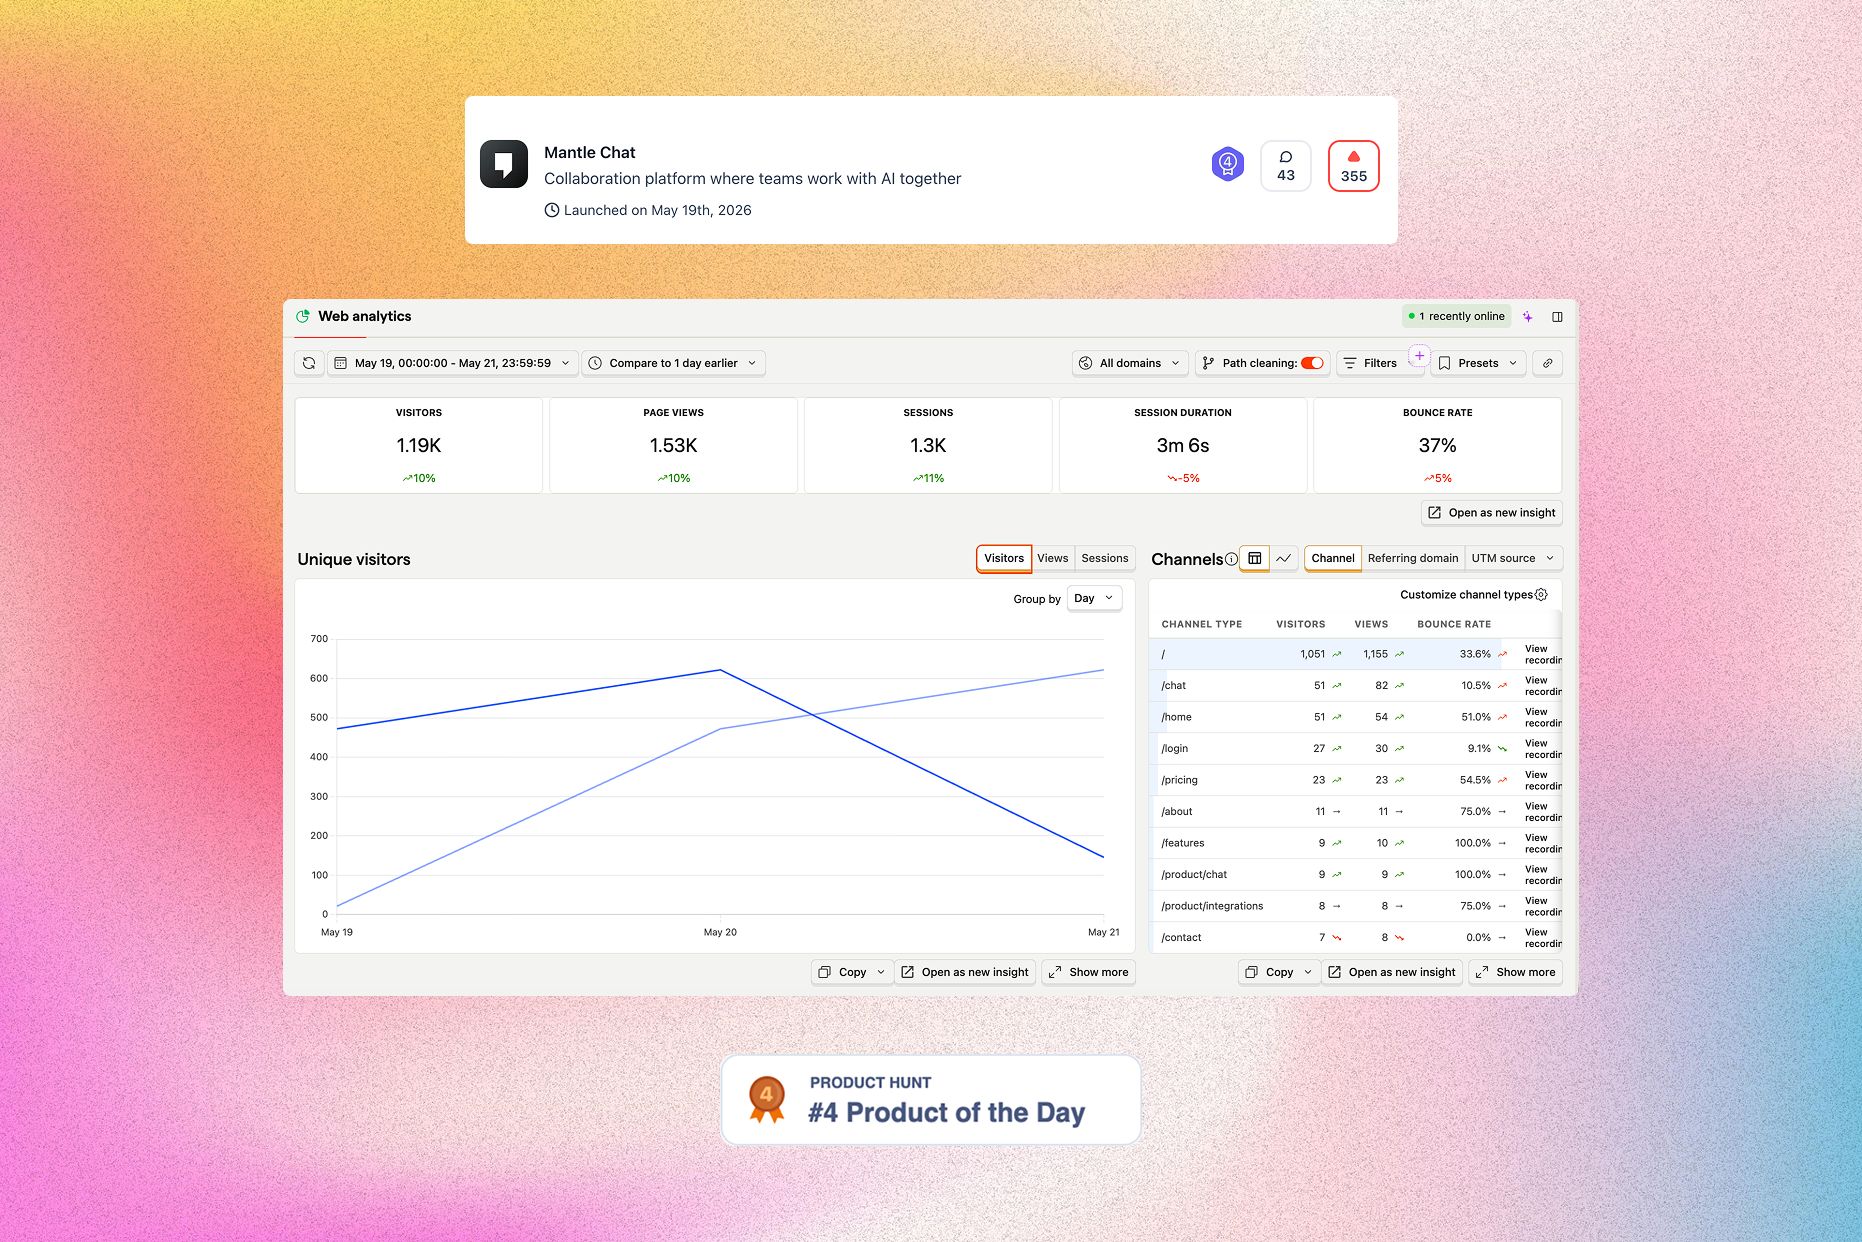Open the All domains dropdown
This screenshot has width=1862, height=1242.
point(1130,363)
